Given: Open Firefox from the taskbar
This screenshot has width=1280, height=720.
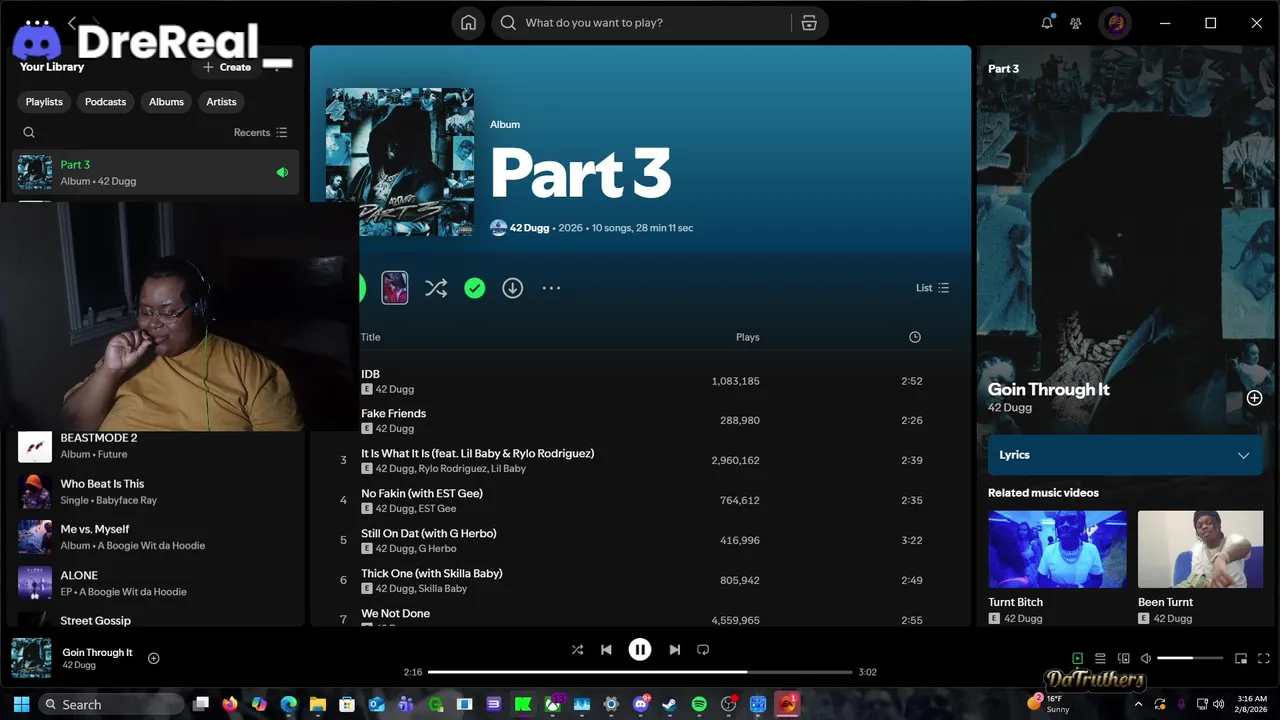Looking at the screenshot, I should pyautogui.click(x=230, y=704).
